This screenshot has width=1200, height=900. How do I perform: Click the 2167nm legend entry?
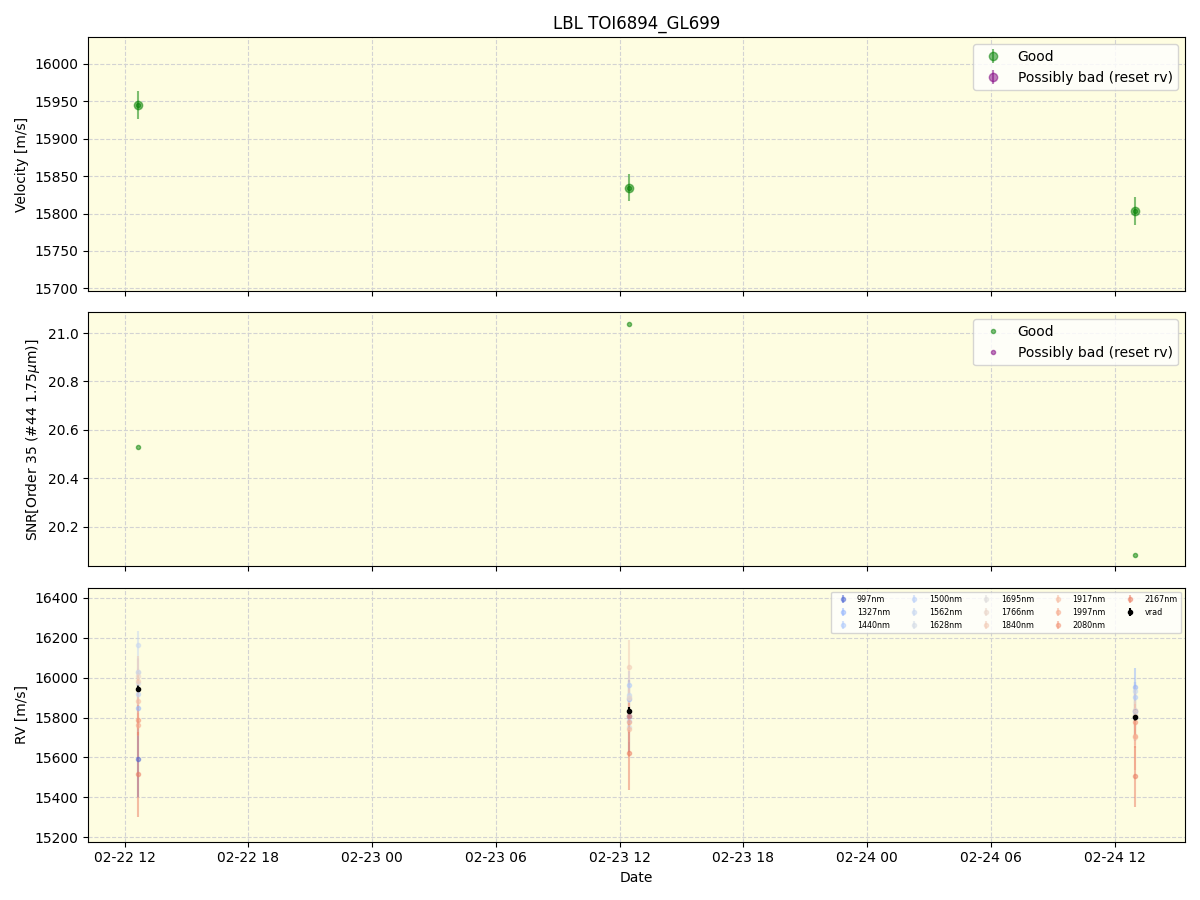click(1161, 599)
